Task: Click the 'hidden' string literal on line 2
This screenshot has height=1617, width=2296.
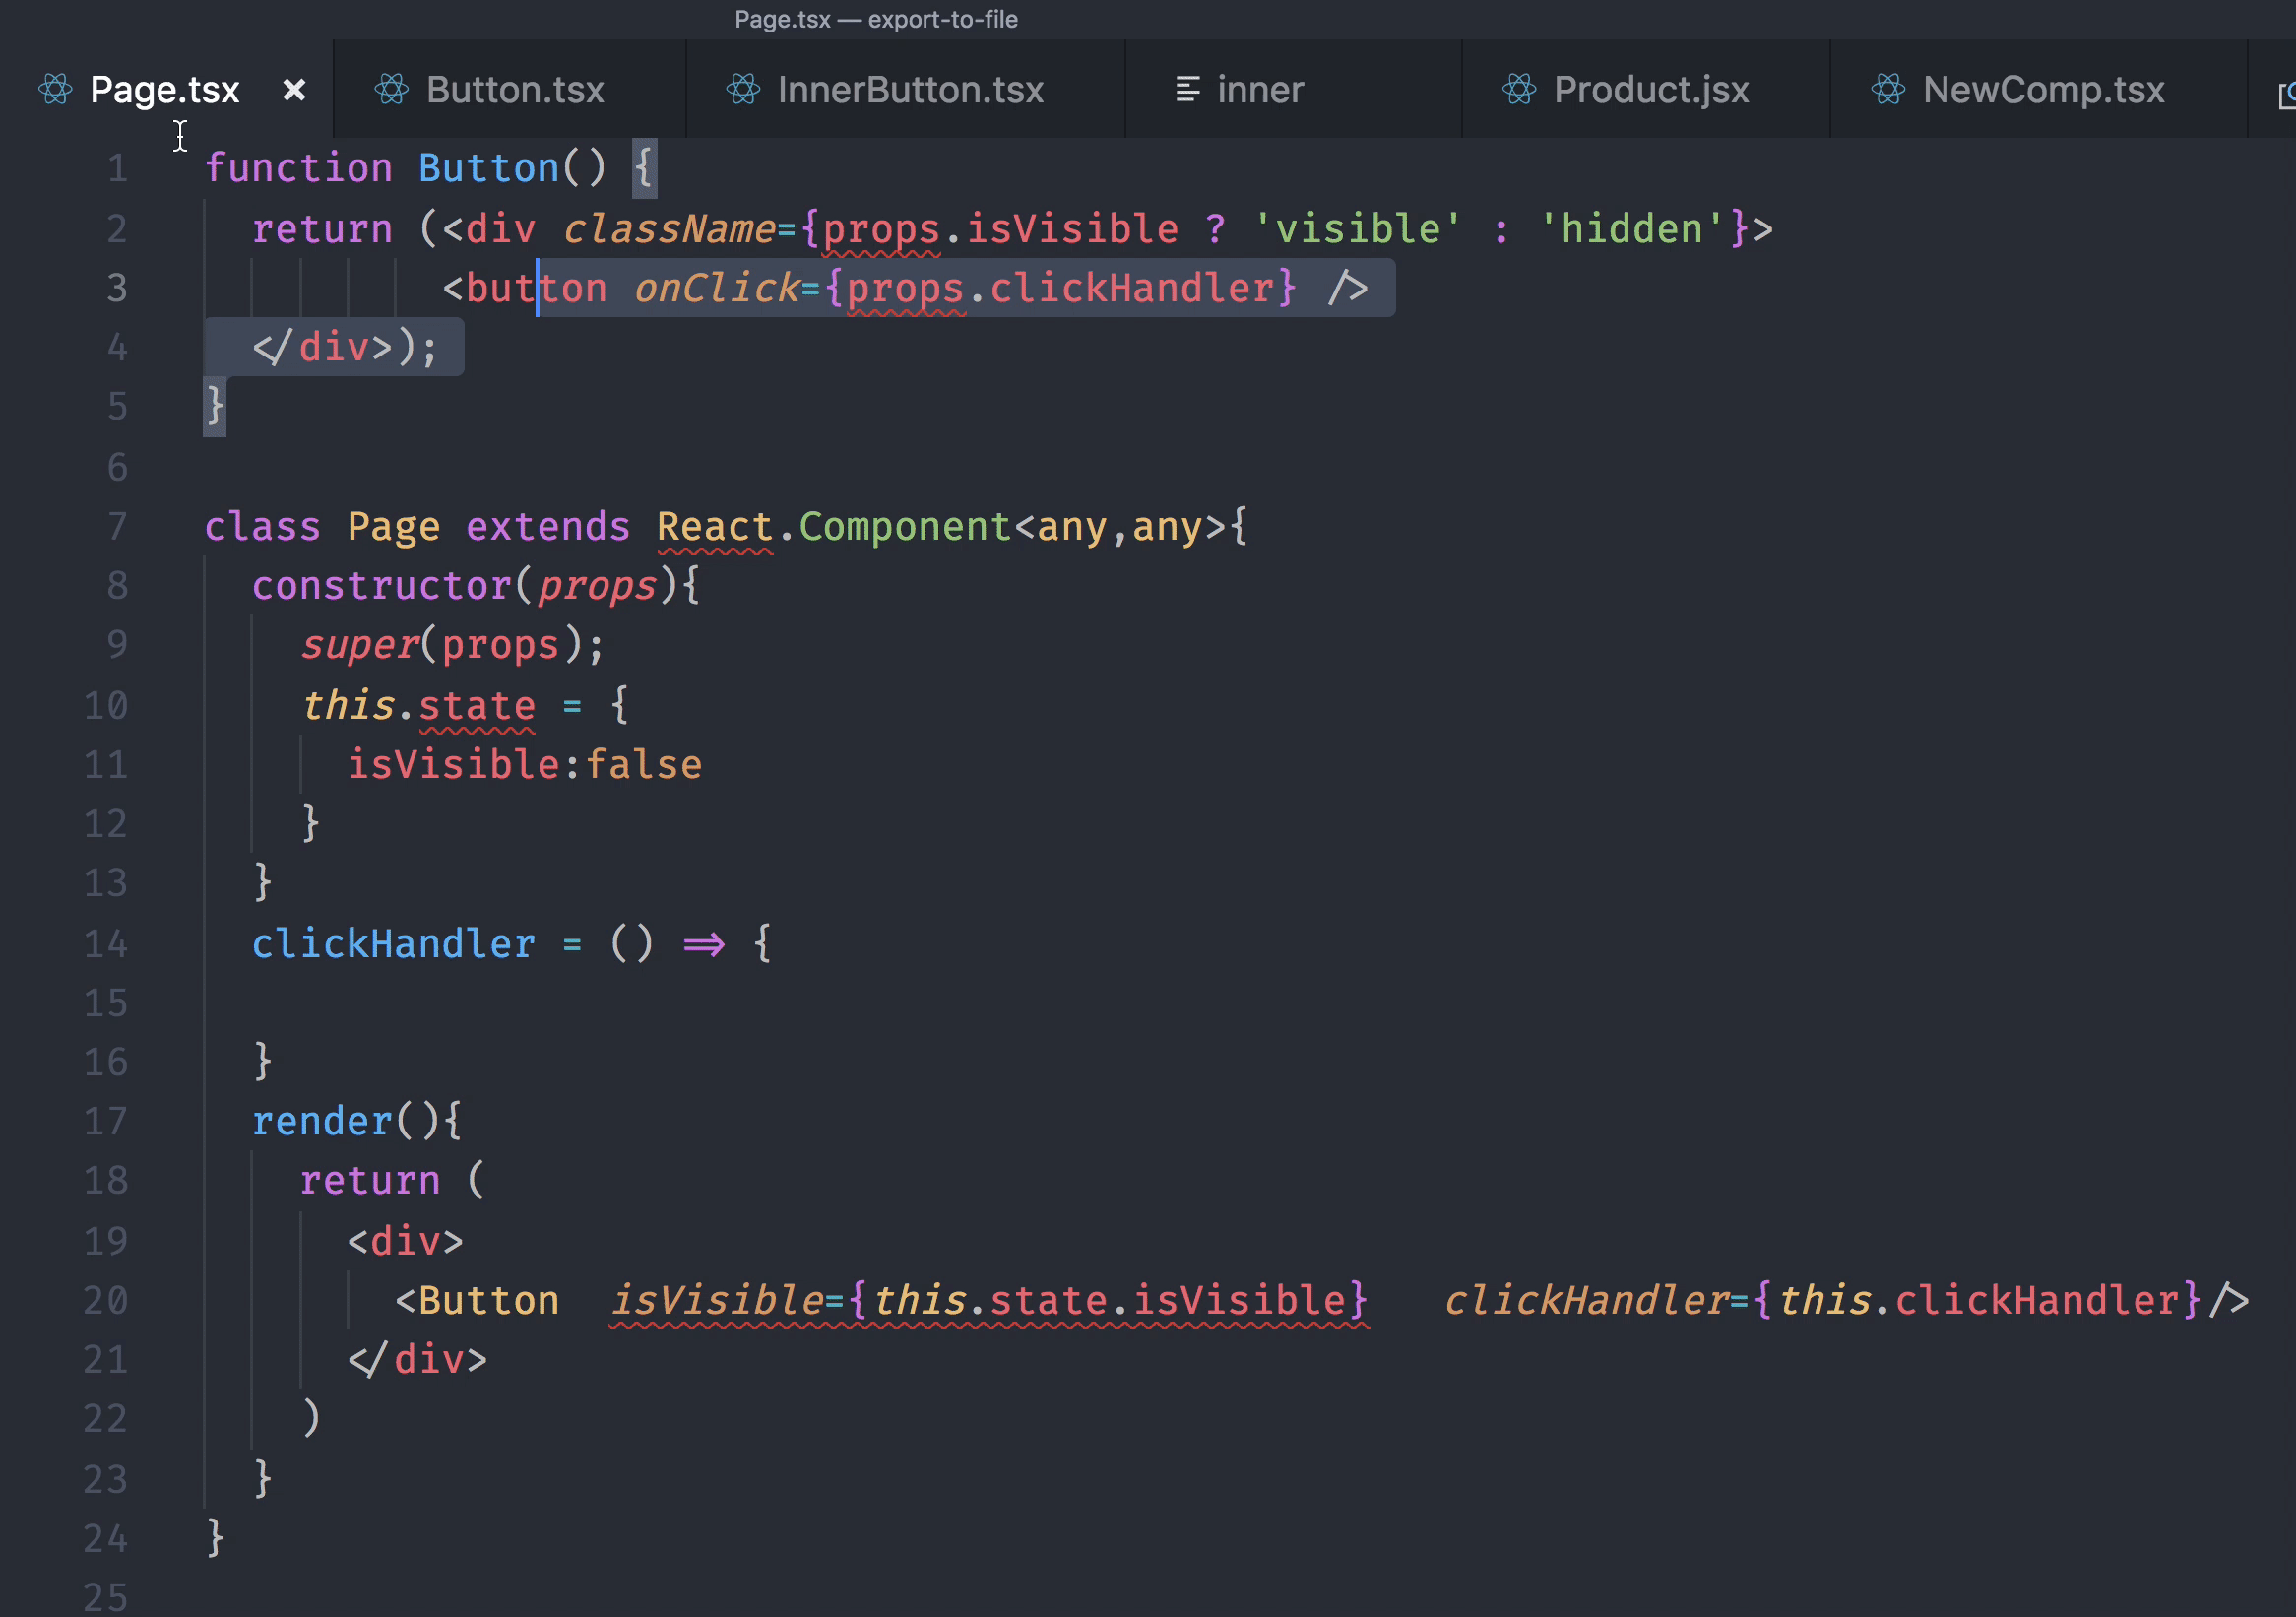Action: [x=1630, y=229]
